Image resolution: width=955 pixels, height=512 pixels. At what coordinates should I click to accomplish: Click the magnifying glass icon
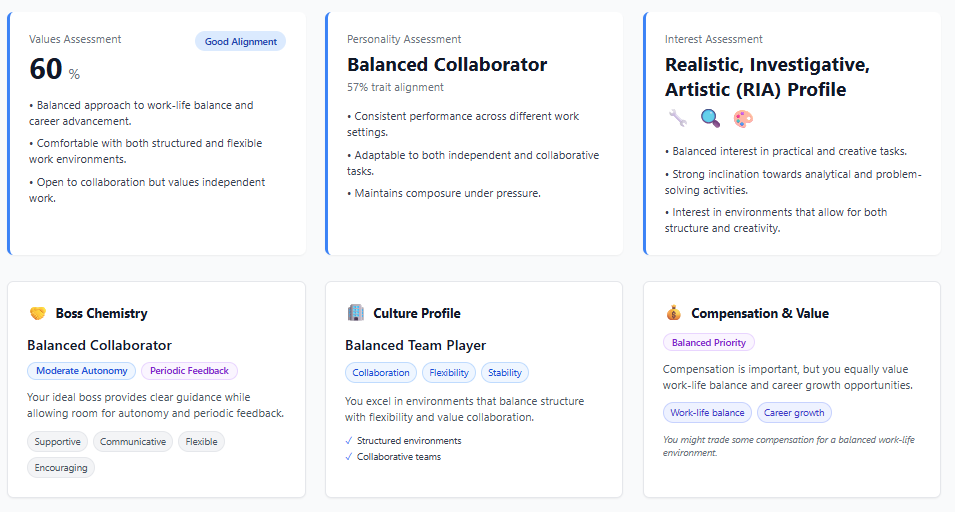point(710,119)
